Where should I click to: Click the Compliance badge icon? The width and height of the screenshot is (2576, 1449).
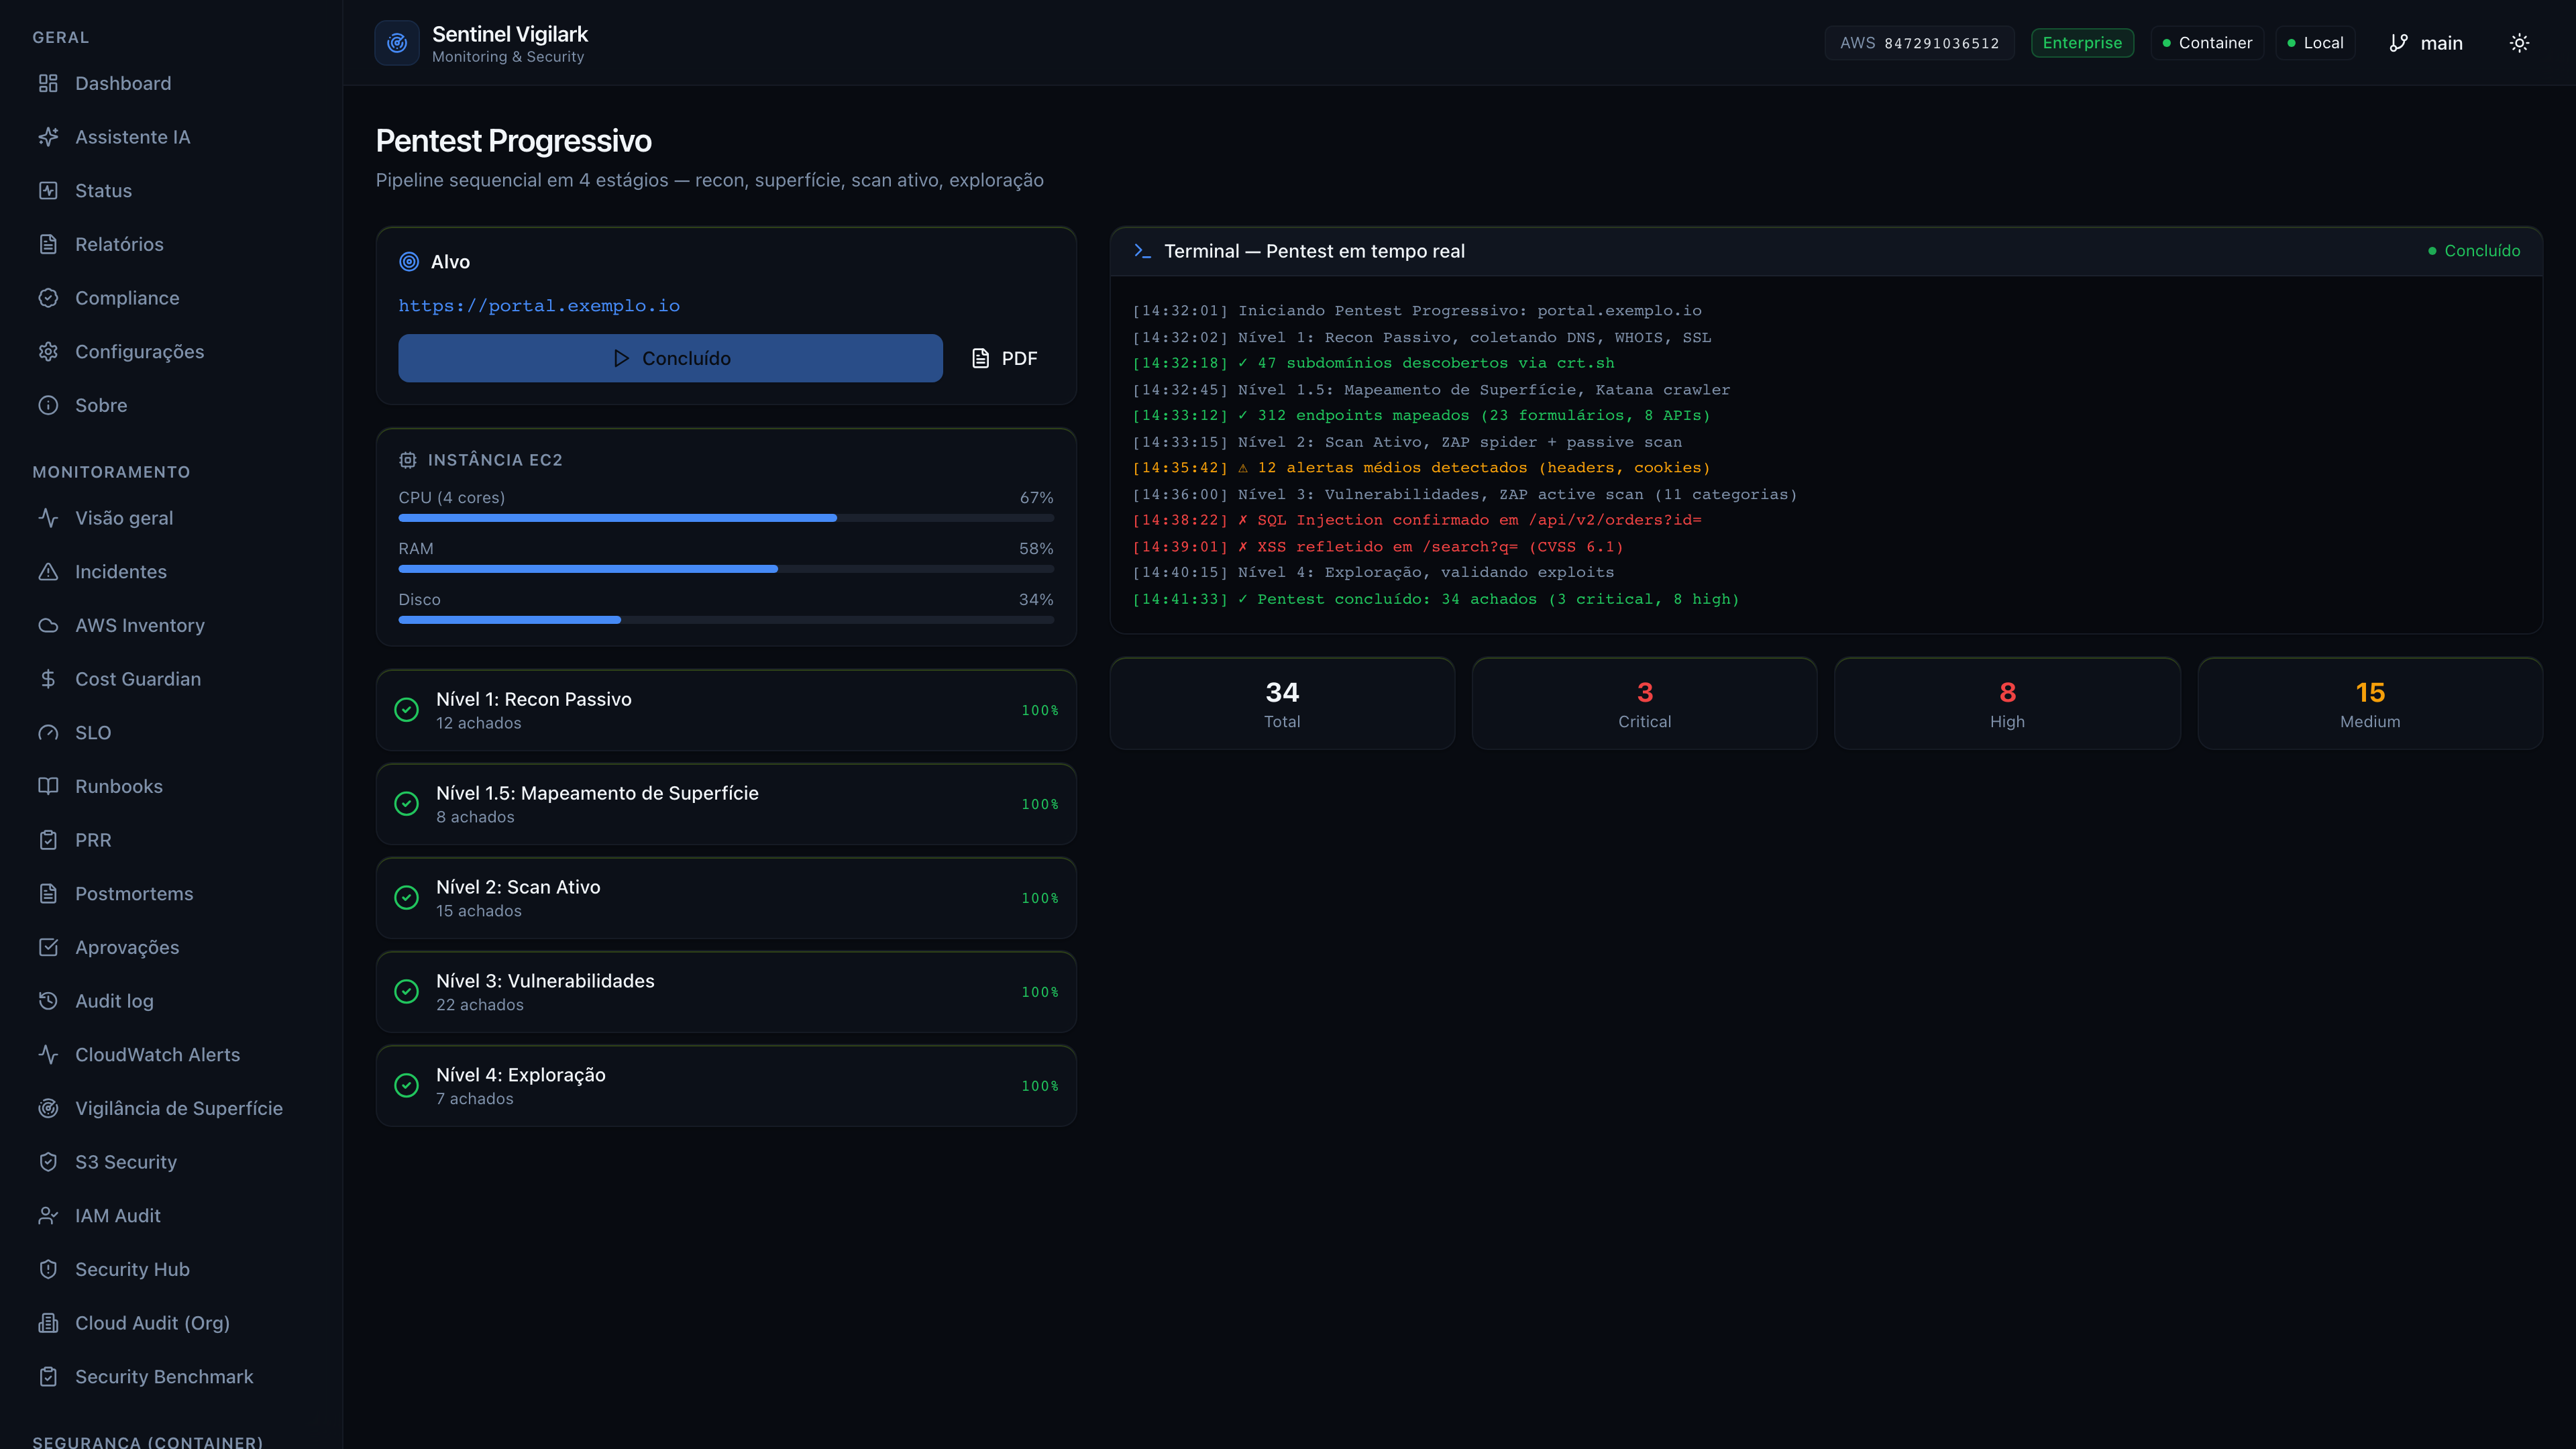click(48, 298)
